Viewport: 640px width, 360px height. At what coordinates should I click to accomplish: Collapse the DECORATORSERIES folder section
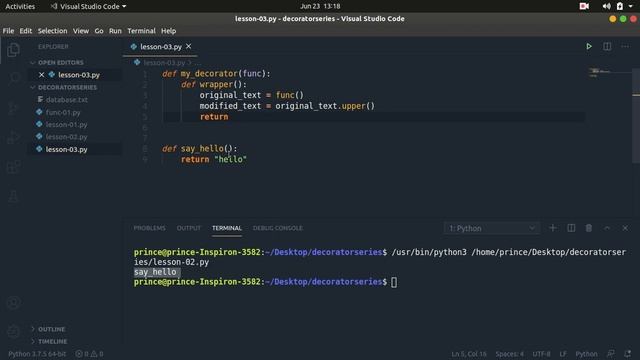pyautogui.click(x=67, y=87)
